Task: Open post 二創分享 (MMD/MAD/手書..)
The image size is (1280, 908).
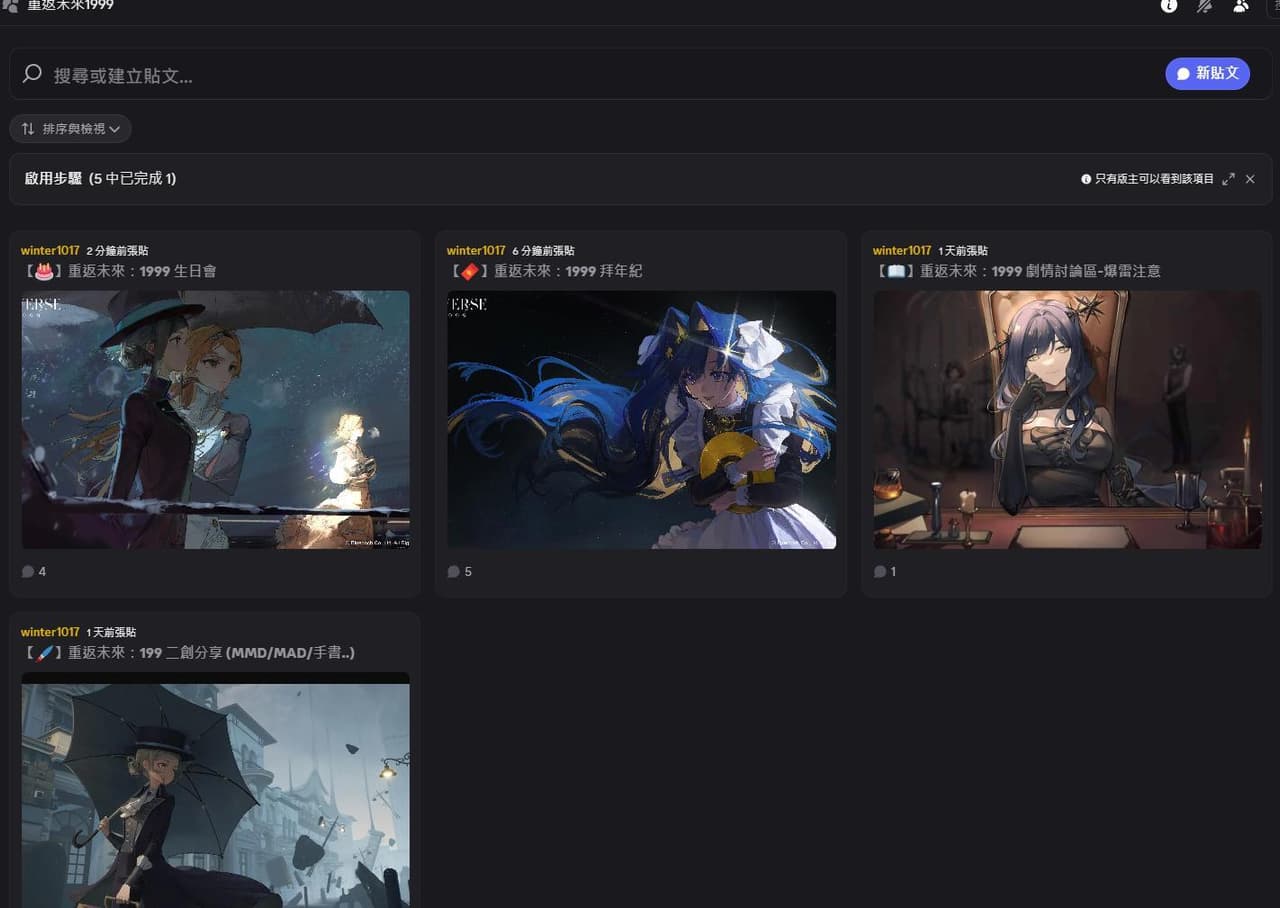Action: coord(188,653)
